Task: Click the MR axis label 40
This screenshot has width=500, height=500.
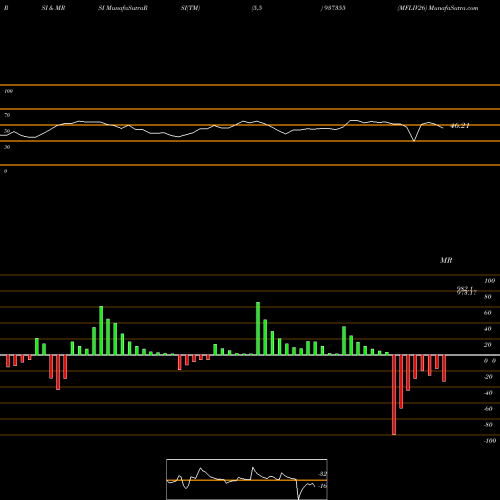Action: pos(487,329)
